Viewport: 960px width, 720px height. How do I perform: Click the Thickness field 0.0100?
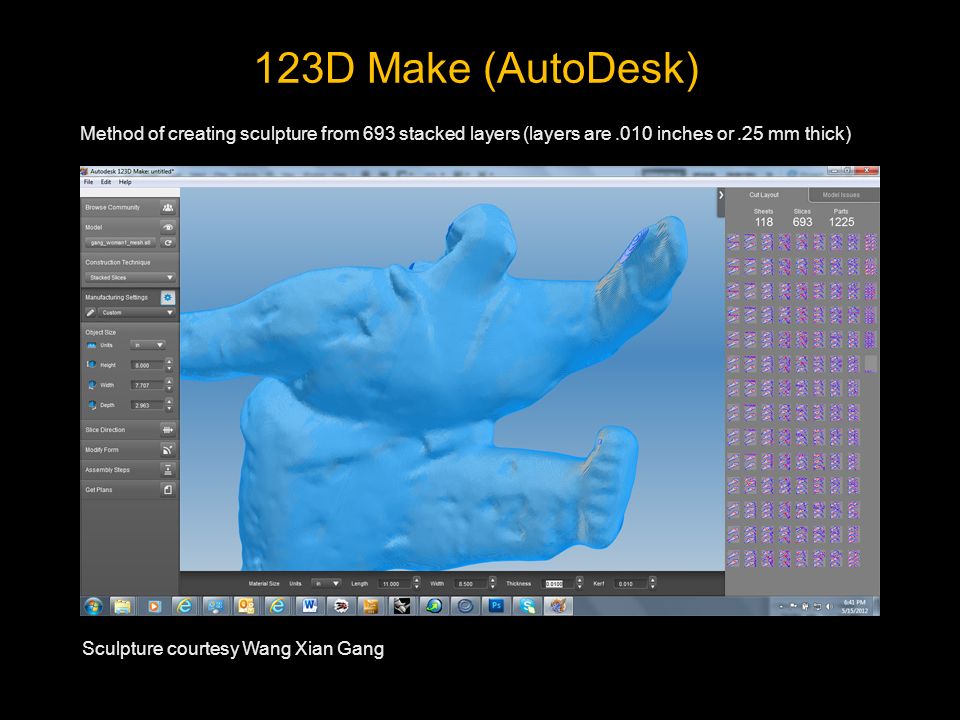pyautogui.click(x=559, y=583)
